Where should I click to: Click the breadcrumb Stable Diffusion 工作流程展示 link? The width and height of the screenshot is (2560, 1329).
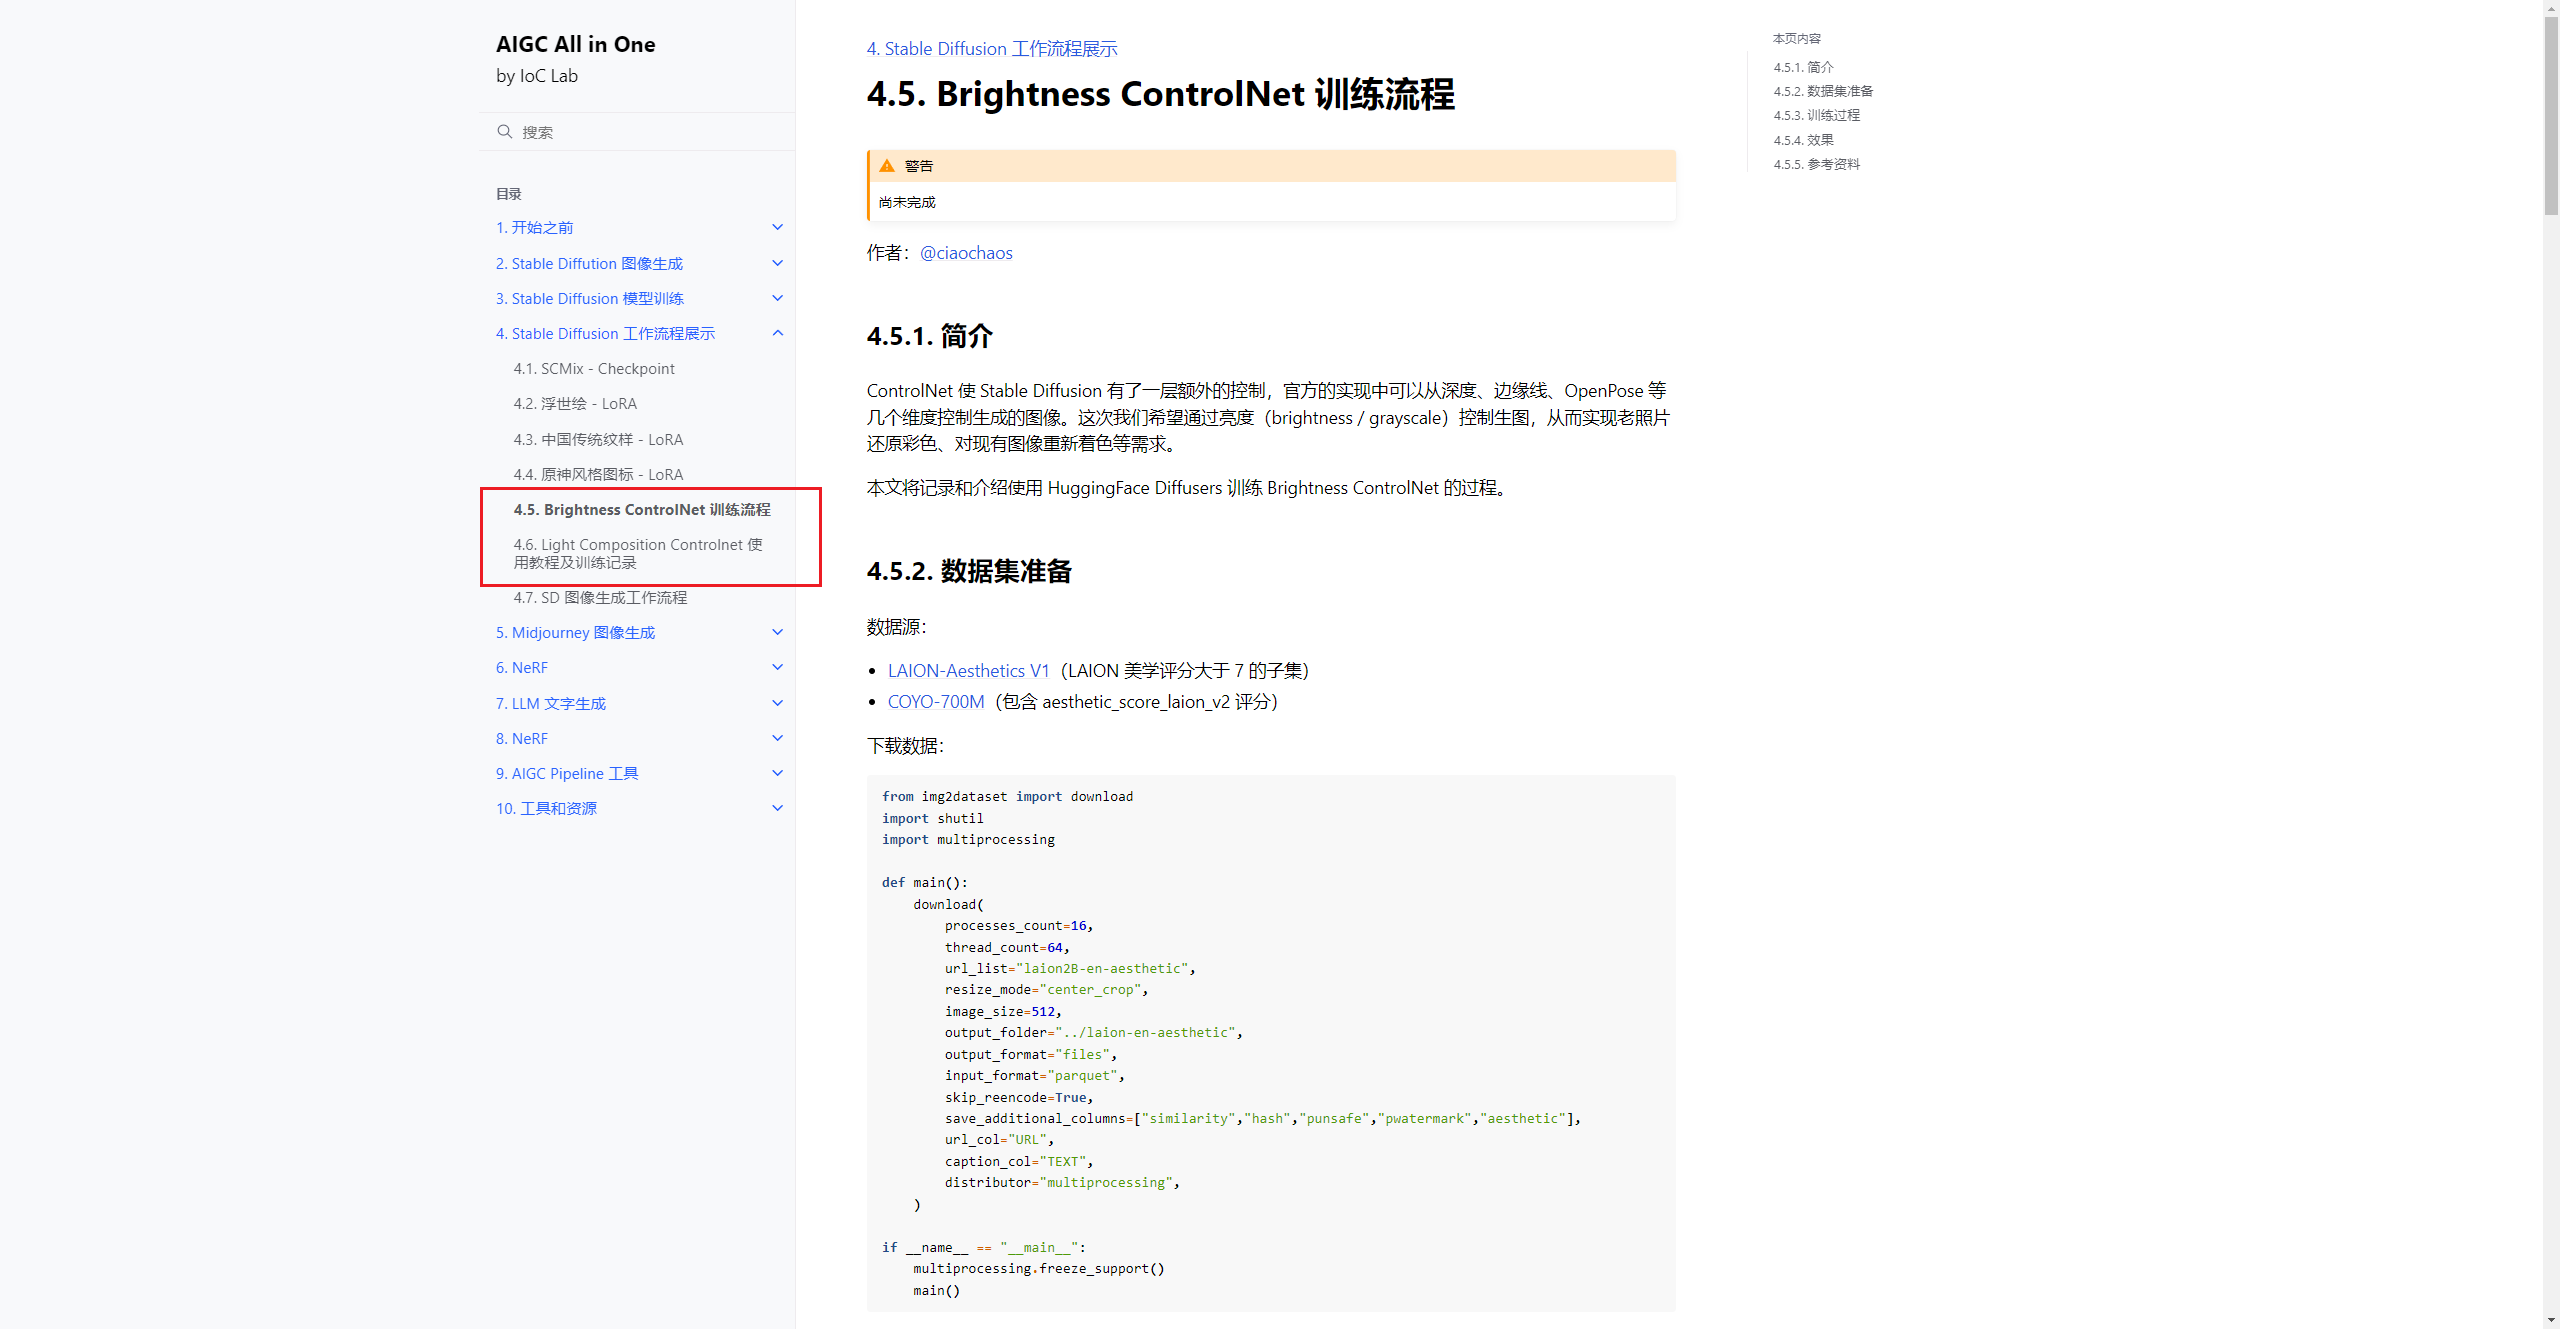pyautogui.click(x=991, y=49)
